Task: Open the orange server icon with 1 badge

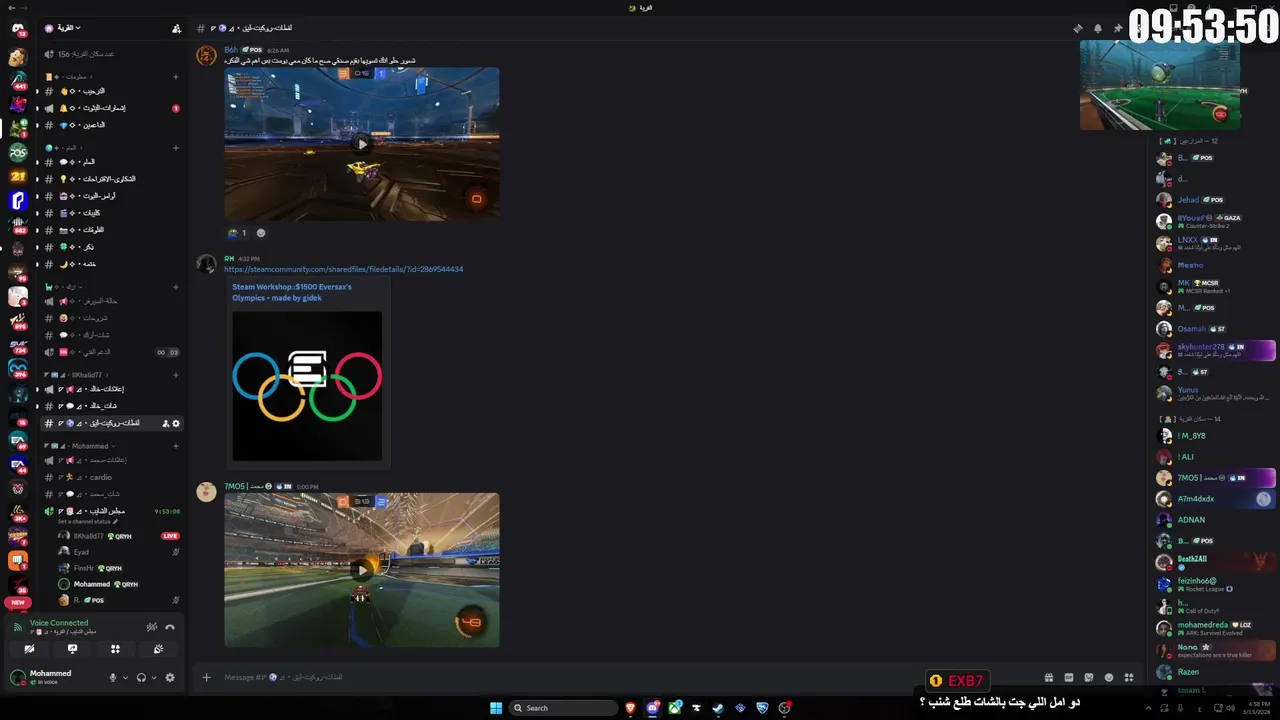Action: [x=18, y=560]
